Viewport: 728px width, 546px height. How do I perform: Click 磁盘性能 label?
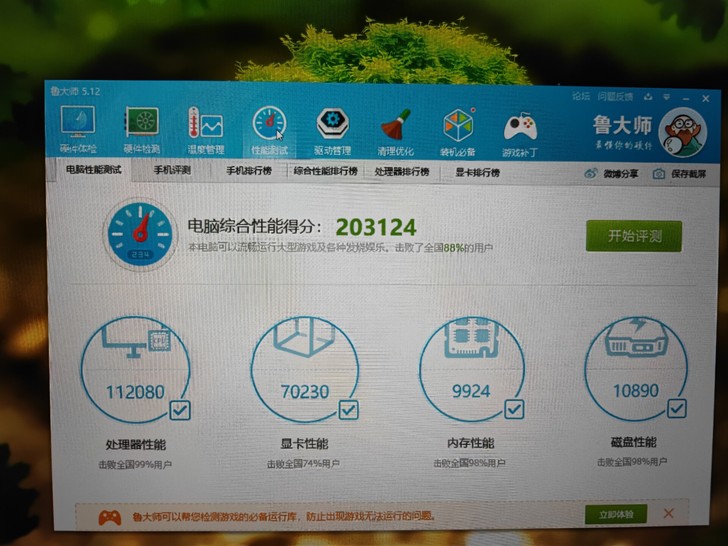(x=633, y=442)
